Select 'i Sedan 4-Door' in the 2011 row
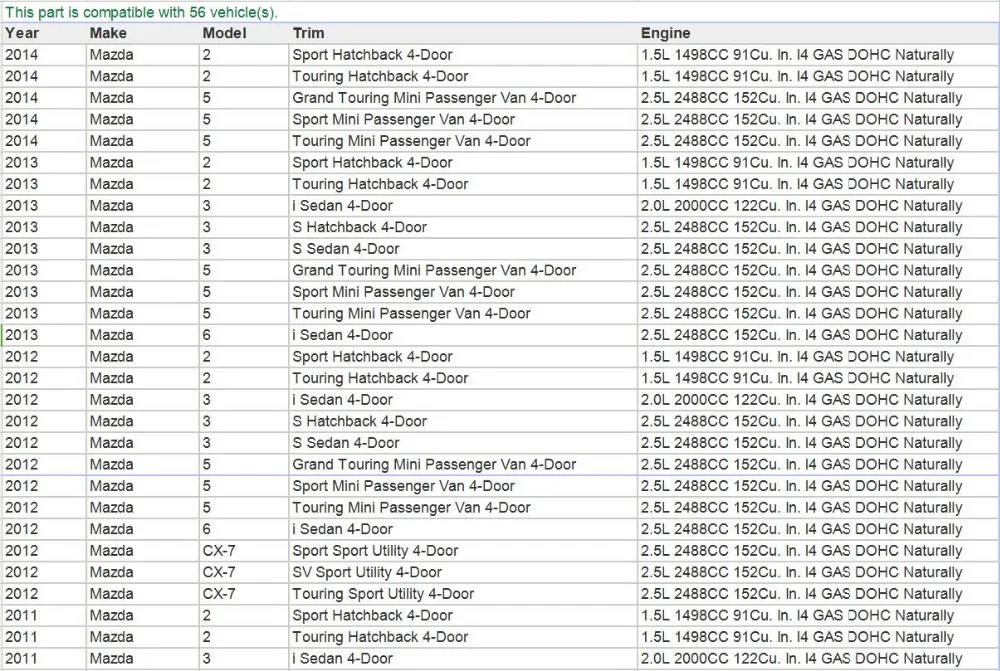 point(342,659)
